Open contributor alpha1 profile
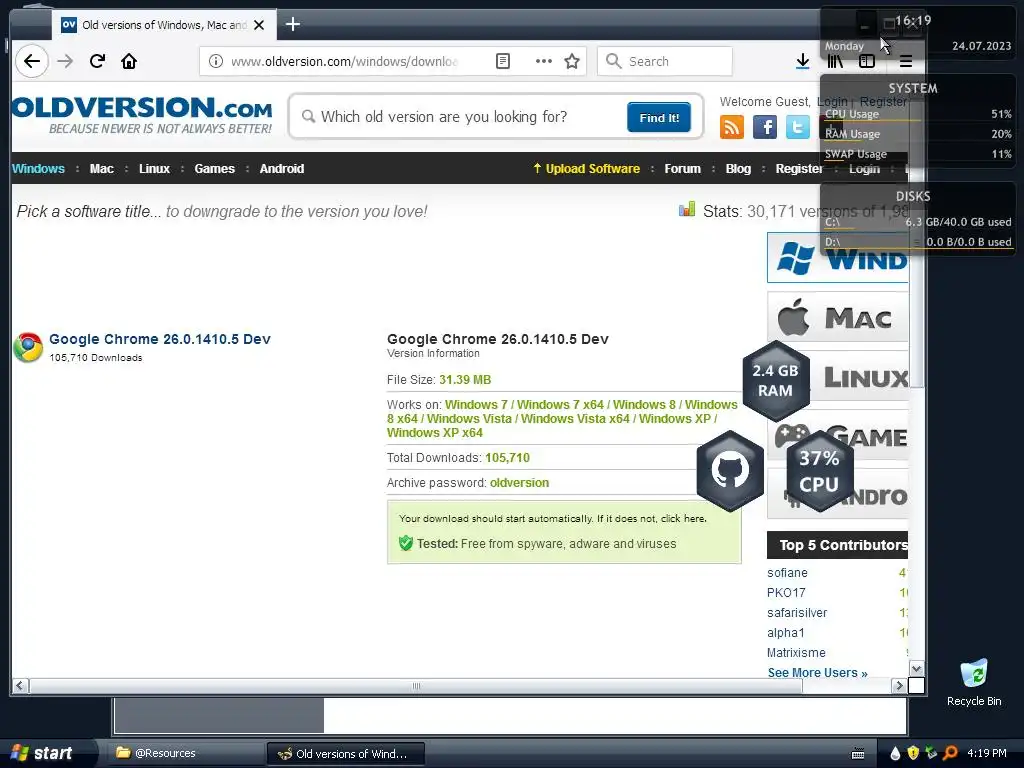Screen dimensions: 1024x768 (786, 633)
